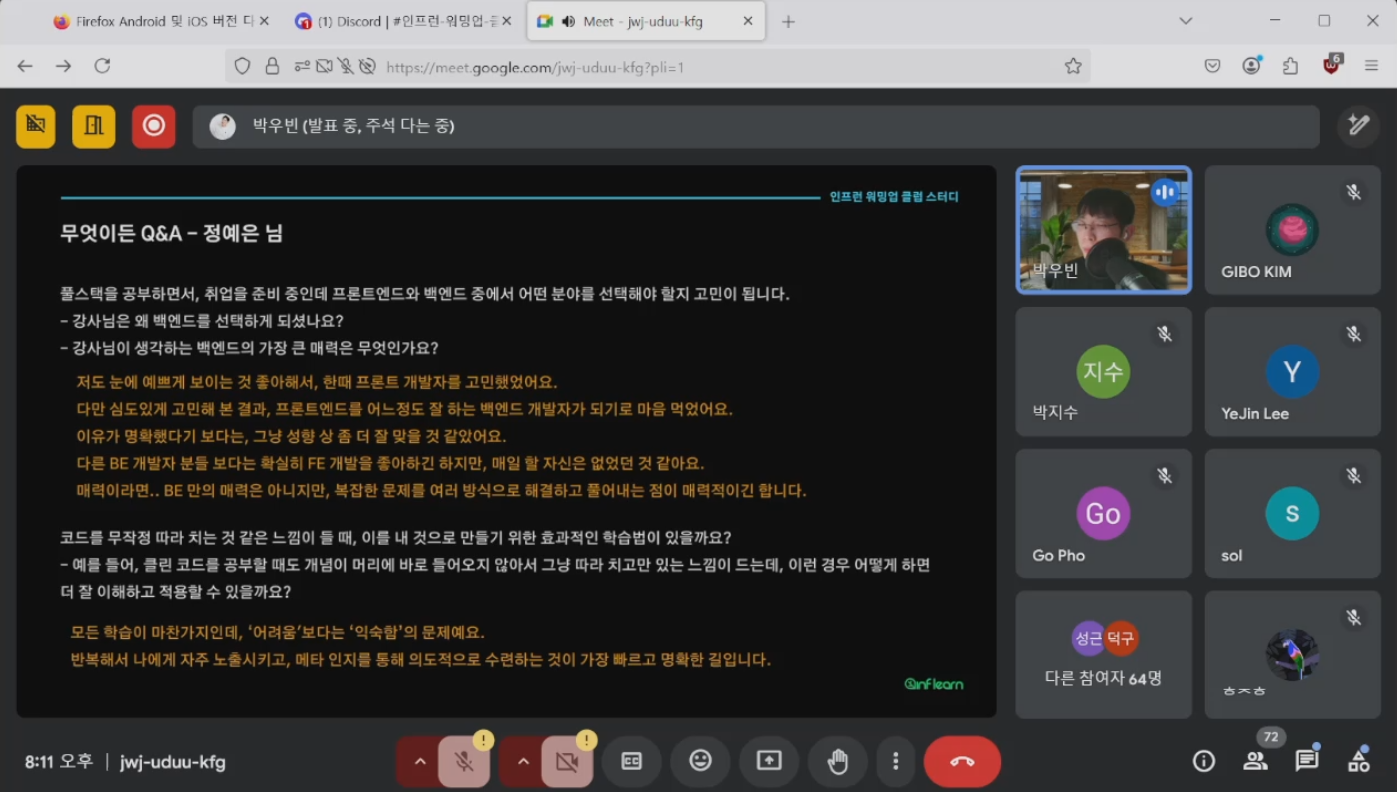Viewport: 1397px width, 792px height.
Task: Open annotation tools with the magic pen icon
Action: [1358, 126]
